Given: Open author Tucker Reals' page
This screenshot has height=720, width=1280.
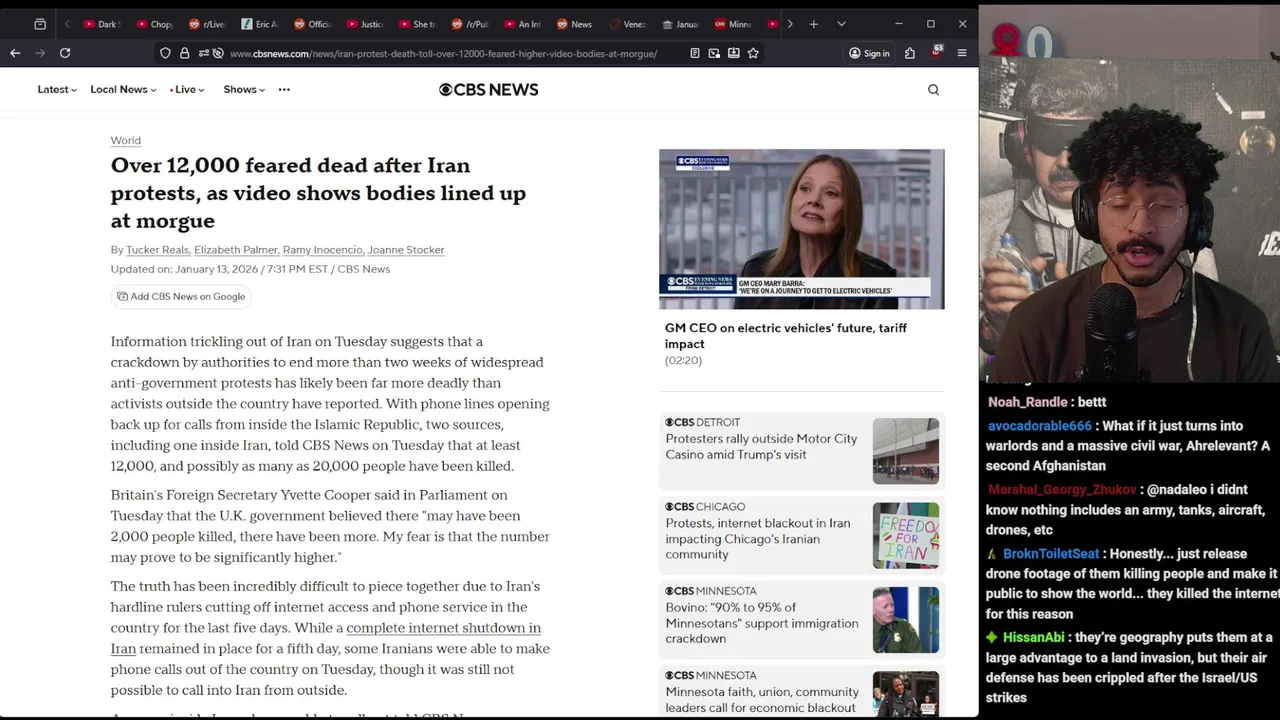Looking at the screenshot, I should click(x=157, y=250).
